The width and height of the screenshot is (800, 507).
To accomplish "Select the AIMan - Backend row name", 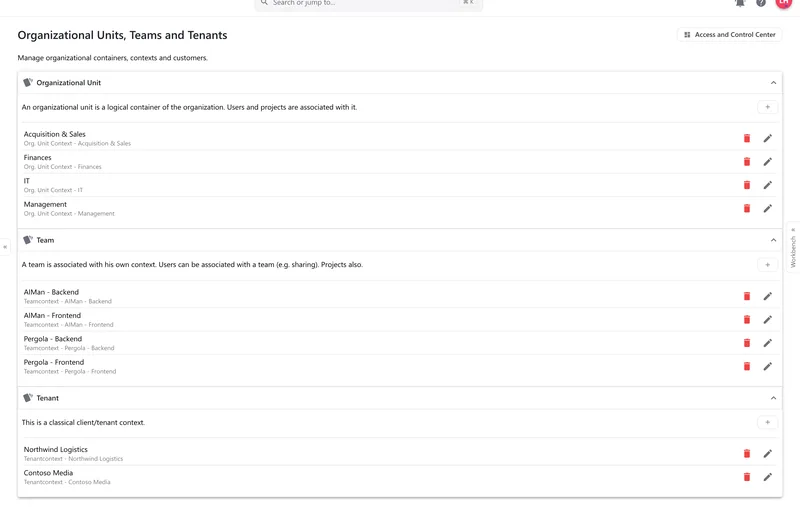I will pos(51,292).
